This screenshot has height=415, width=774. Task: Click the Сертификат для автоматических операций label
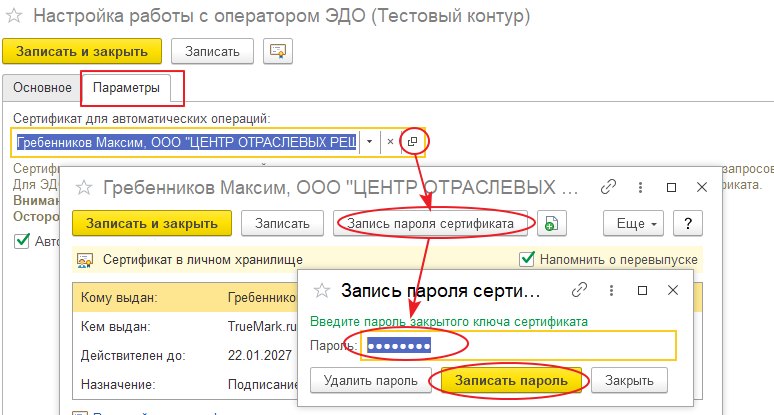point(142,118)
